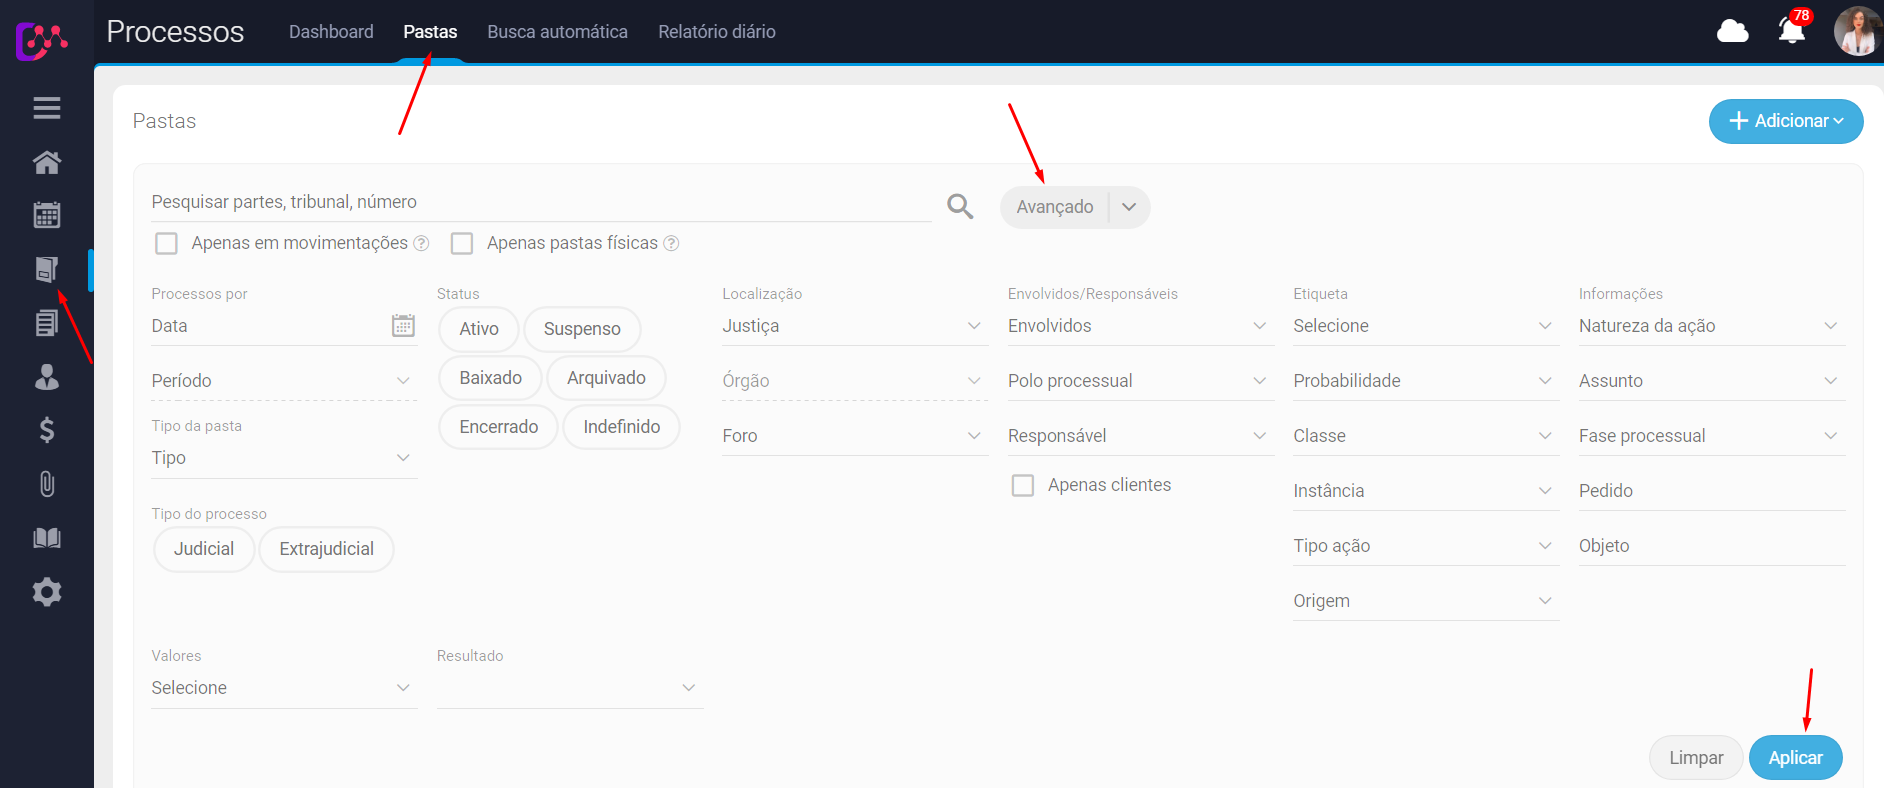This screenshot has height=788, width=1884.
Task: Click the hamburger menu icon in sidebar
Action: point(47,108)
